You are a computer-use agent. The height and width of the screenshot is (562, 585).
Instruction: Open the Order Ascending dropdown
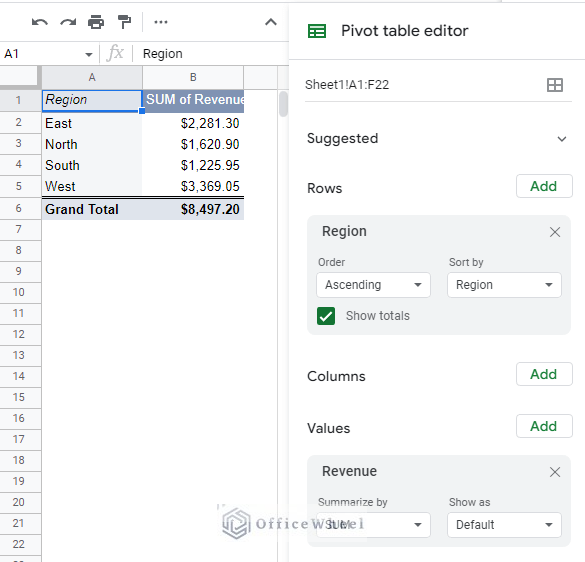point(373,285)
